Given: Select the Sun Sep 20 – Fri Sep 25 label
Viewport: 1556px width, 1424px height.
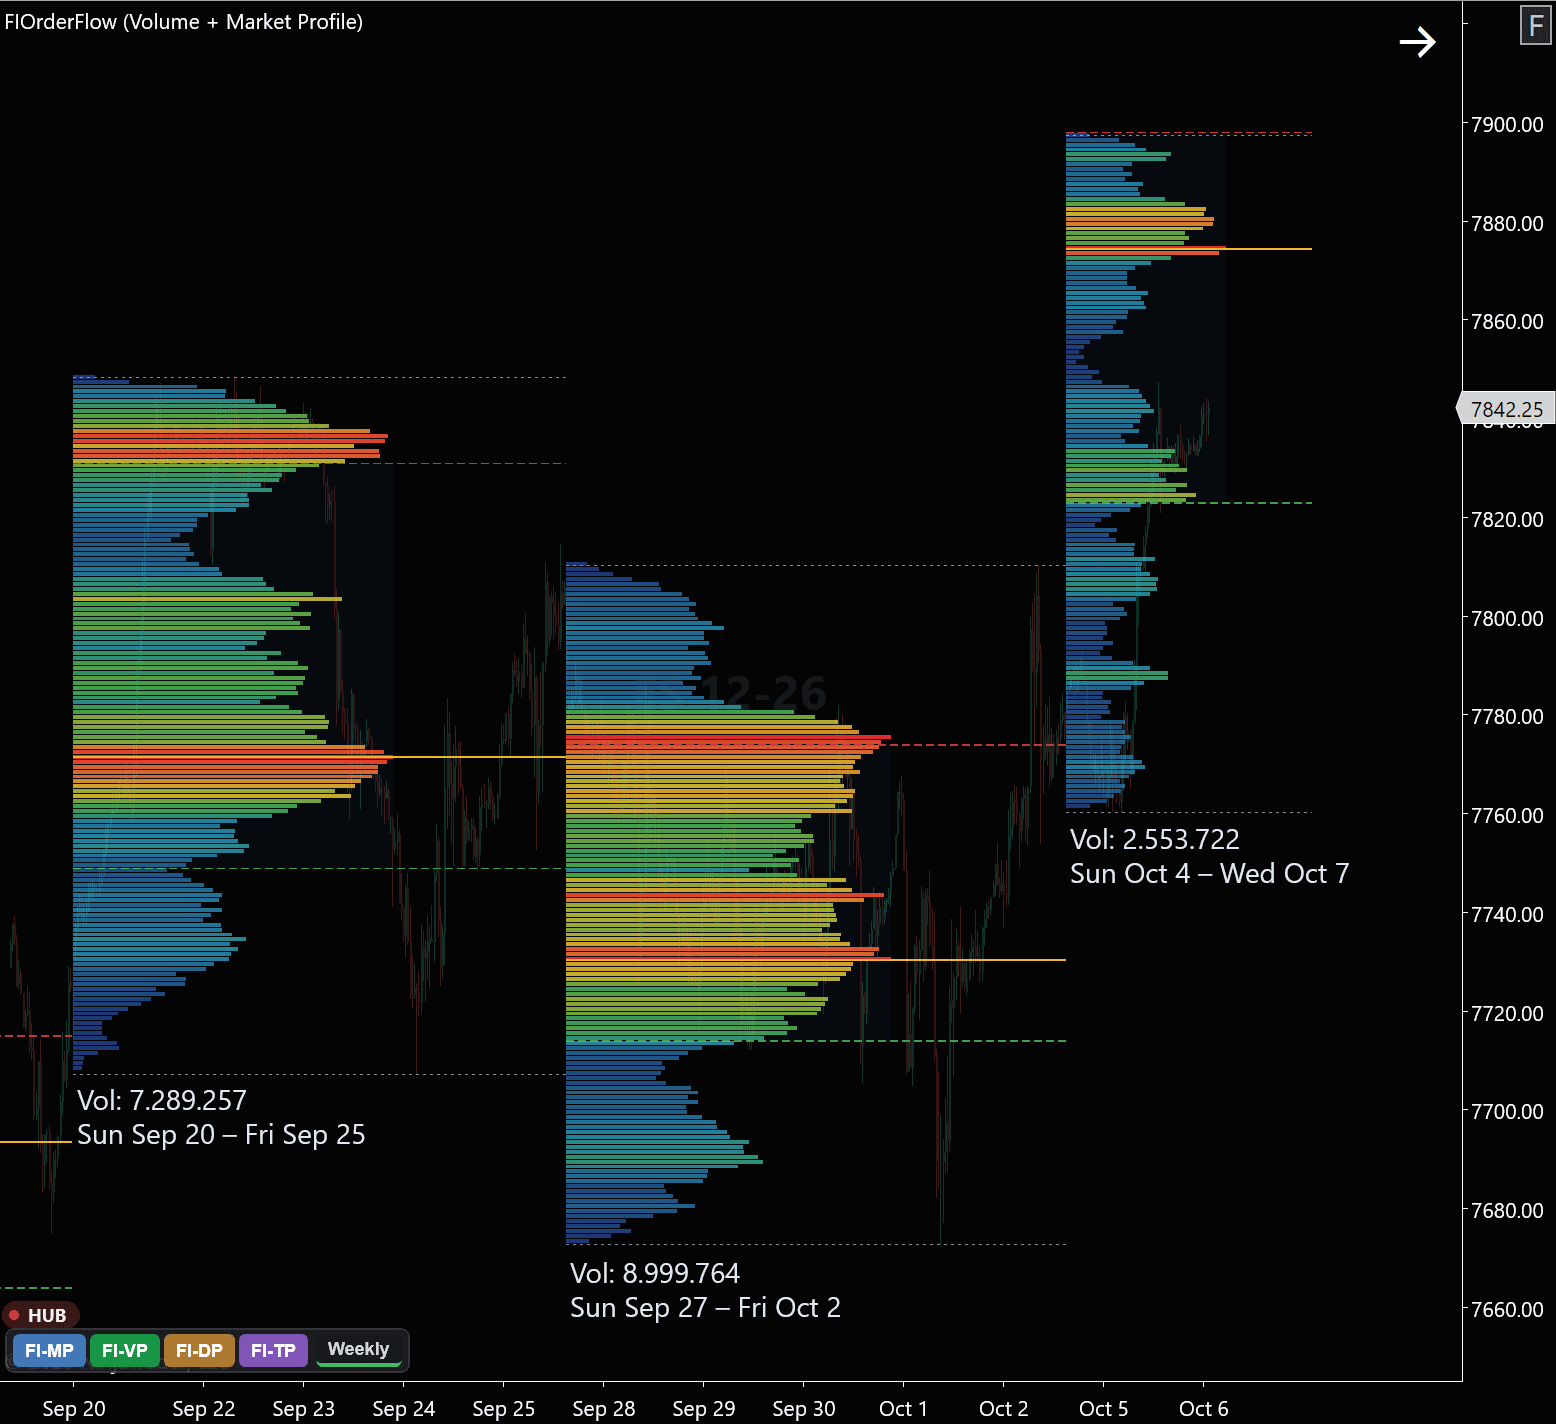Looking at the screenshot, I should pyautogui.click(x=221, y=1134).
